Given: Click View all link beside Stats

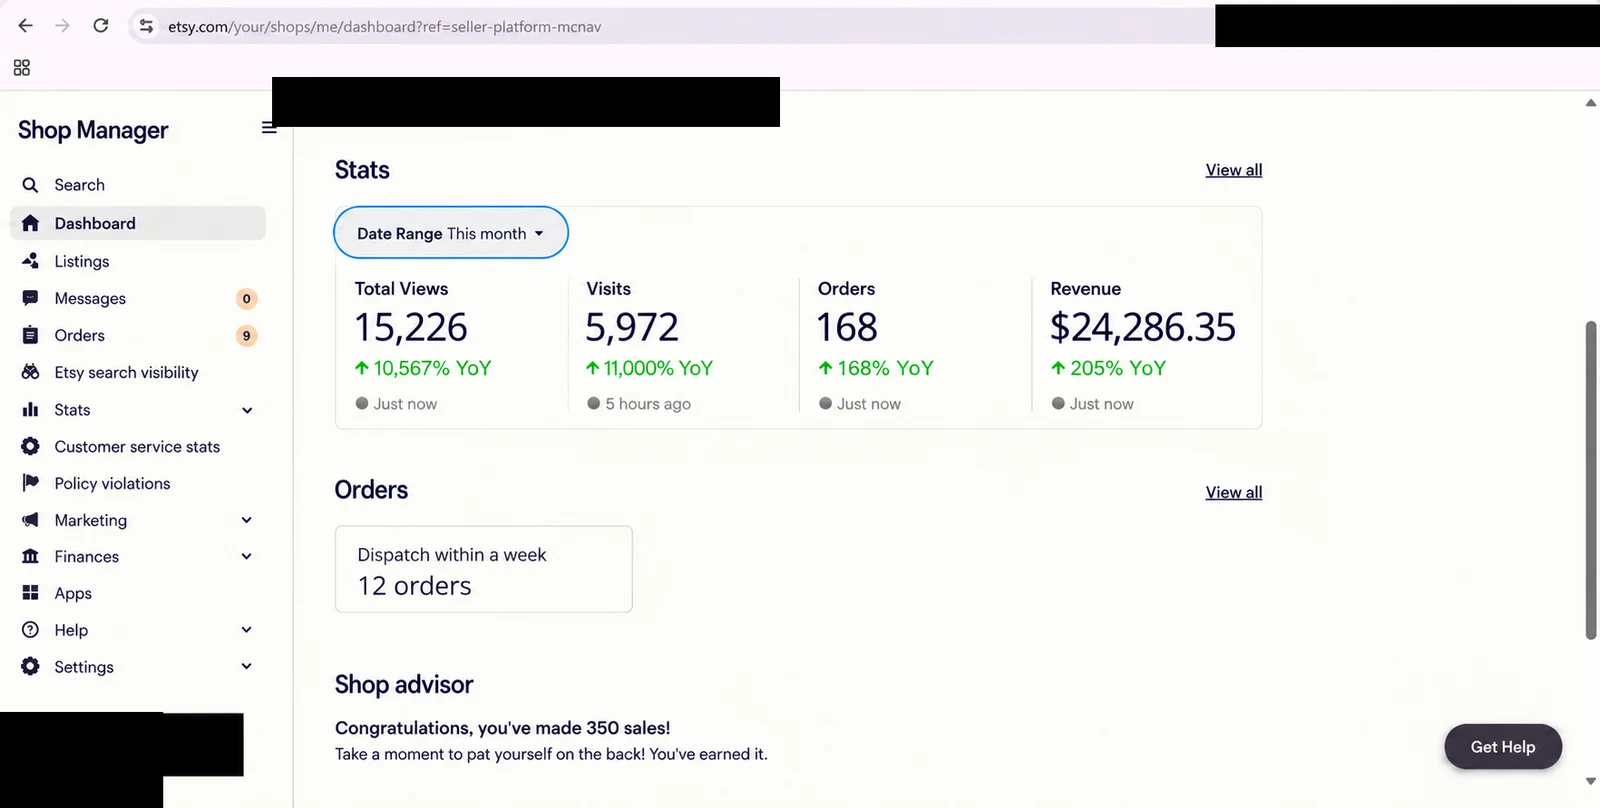Looking at the screenshot, I should [1234, 170].
